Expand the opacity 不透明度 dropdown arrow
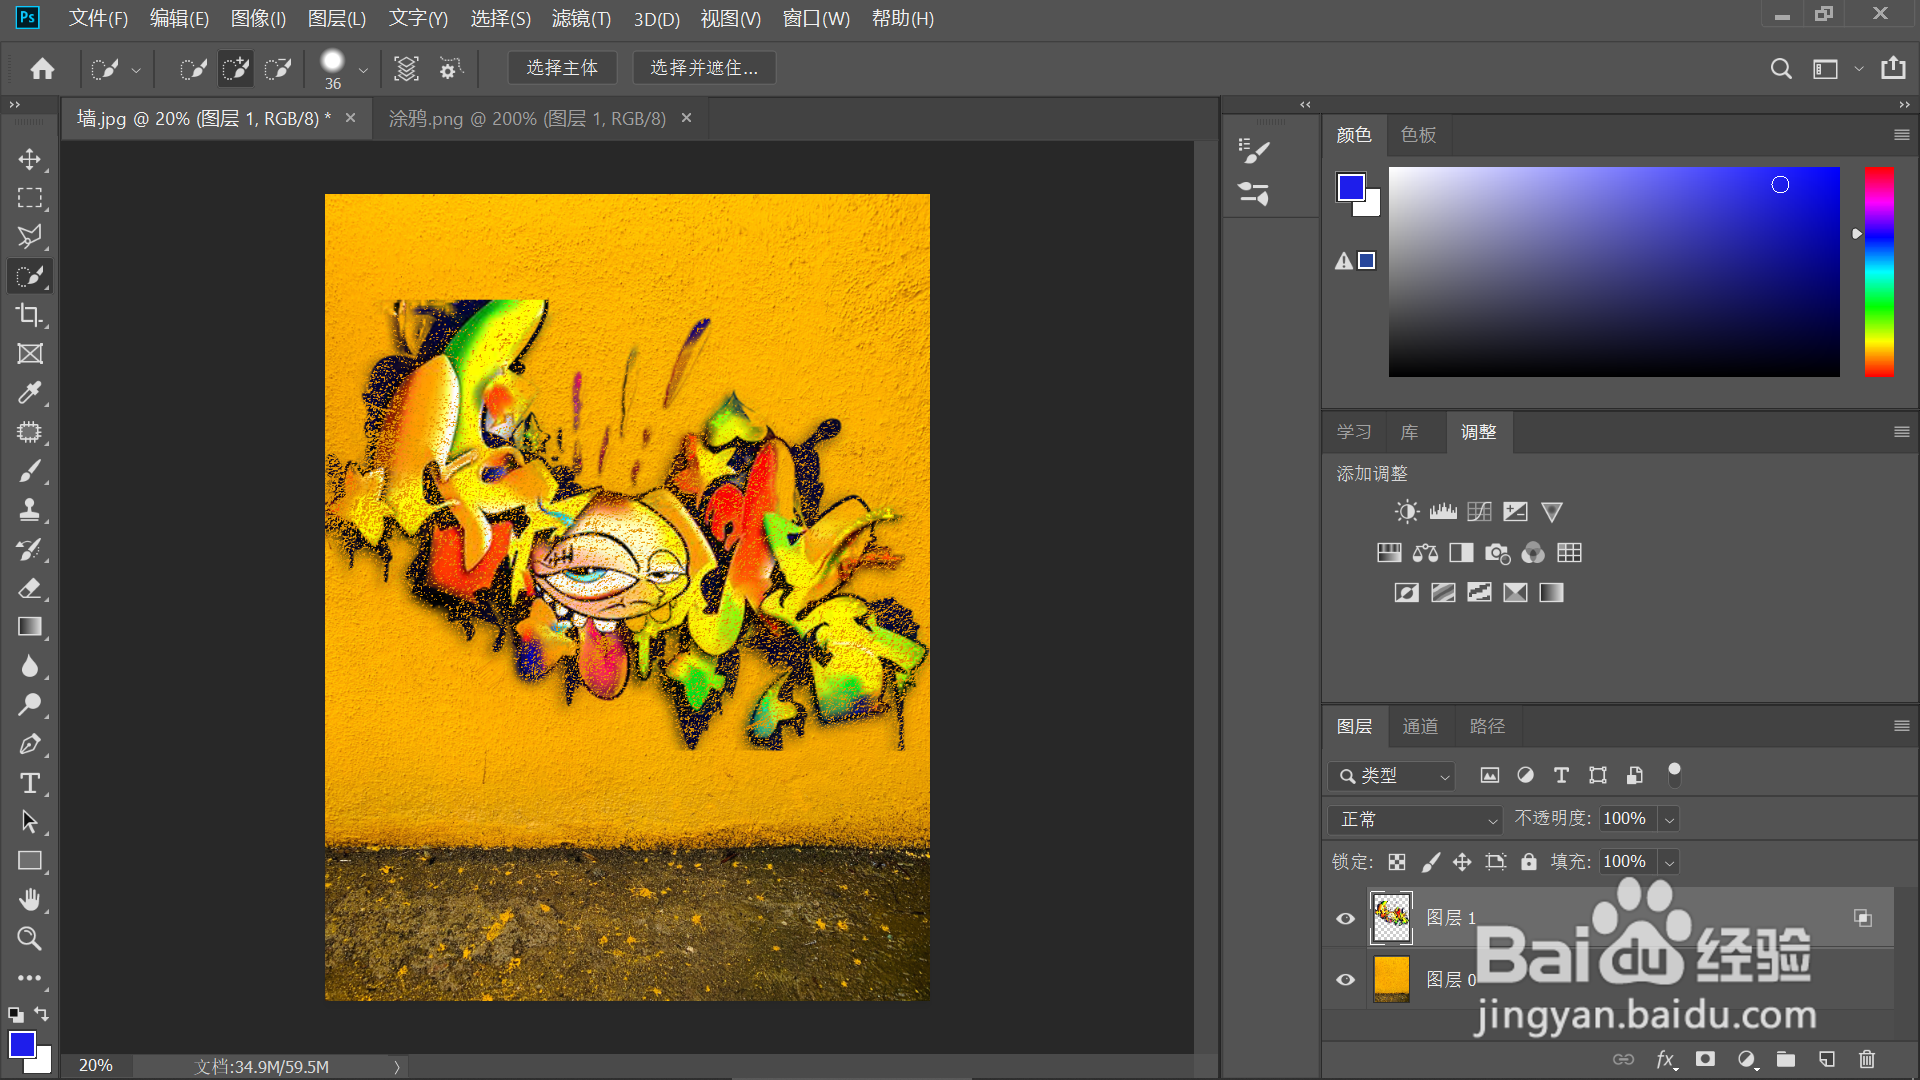 (1669, 819)
